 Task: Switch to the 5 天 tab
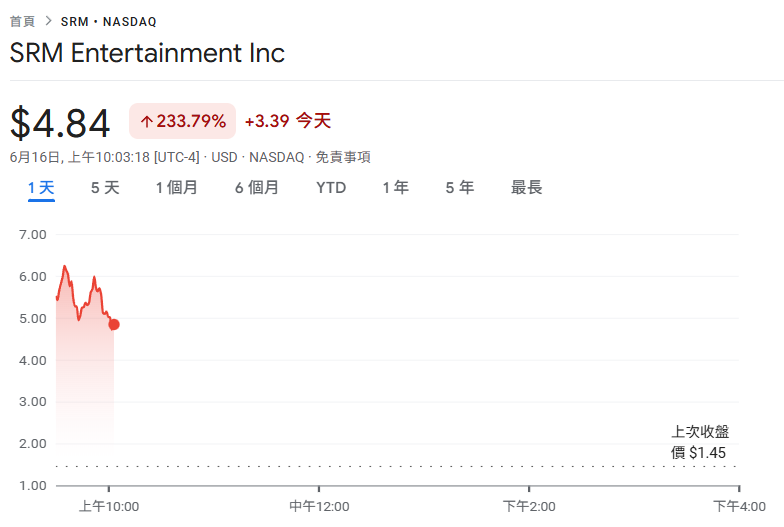pos(105,188)
